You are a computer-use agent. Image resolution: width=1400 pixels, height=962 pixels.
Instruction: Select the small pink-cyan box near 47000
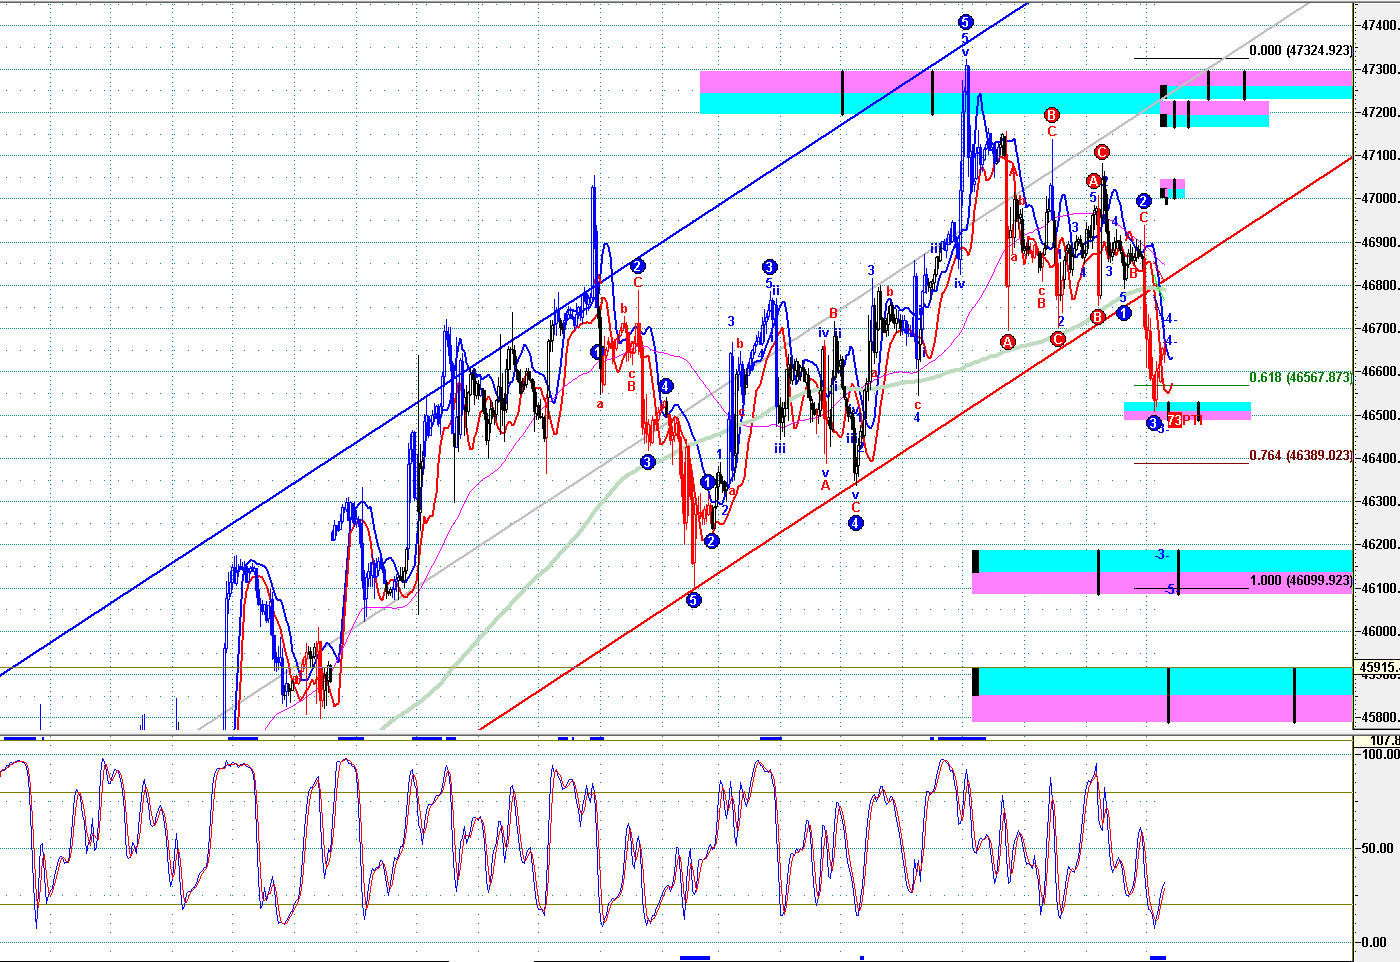coord(1173,189)
